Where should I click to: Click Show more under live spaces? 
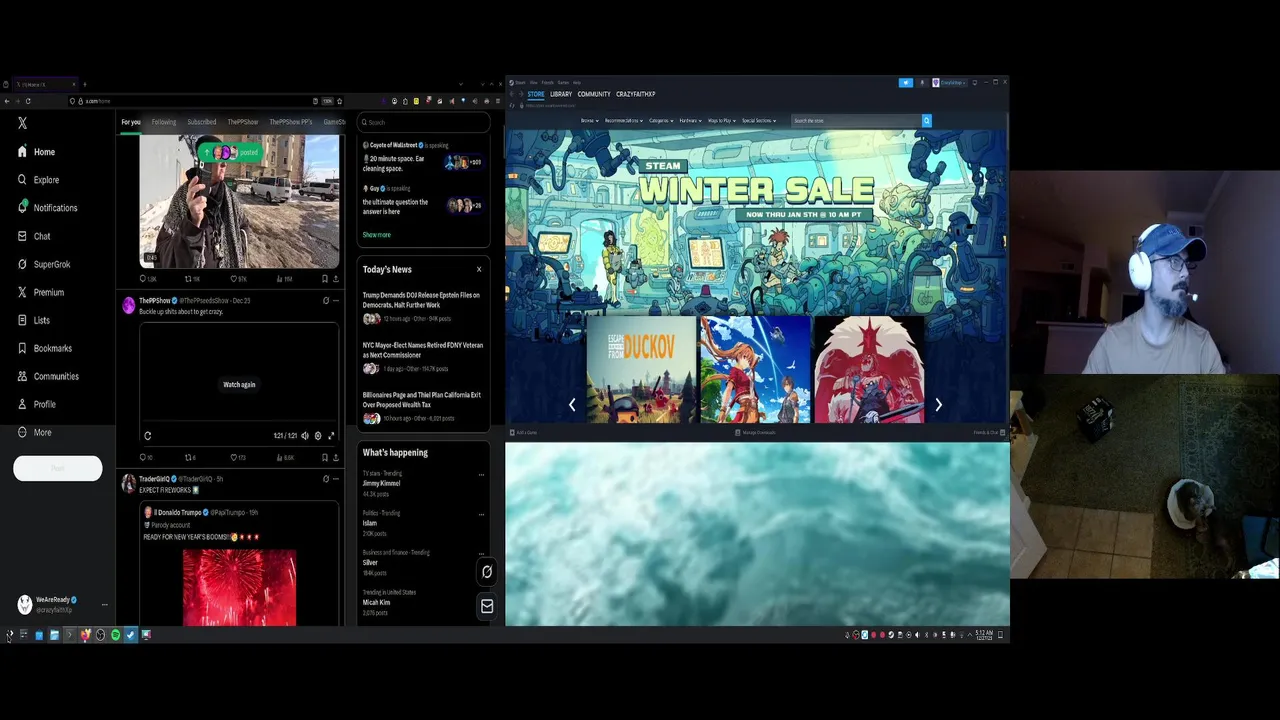click(377, 235)
